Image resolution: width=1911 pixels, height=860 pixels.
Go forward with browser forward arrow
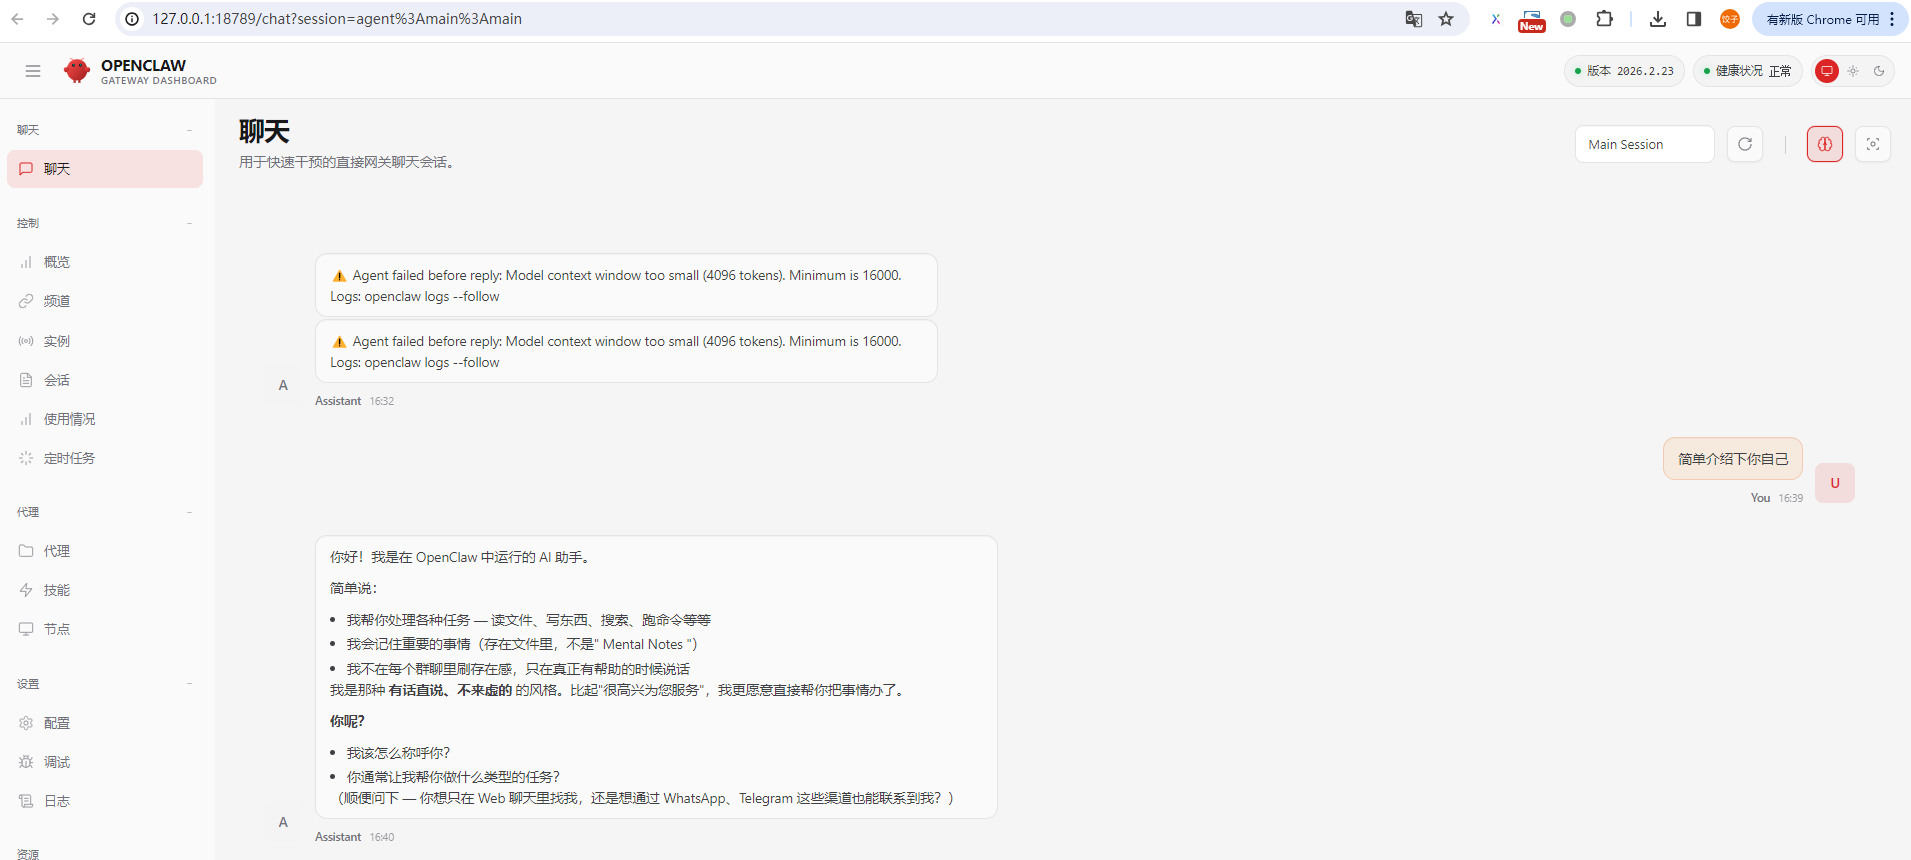pyautogui.click(x=53, y=19)
